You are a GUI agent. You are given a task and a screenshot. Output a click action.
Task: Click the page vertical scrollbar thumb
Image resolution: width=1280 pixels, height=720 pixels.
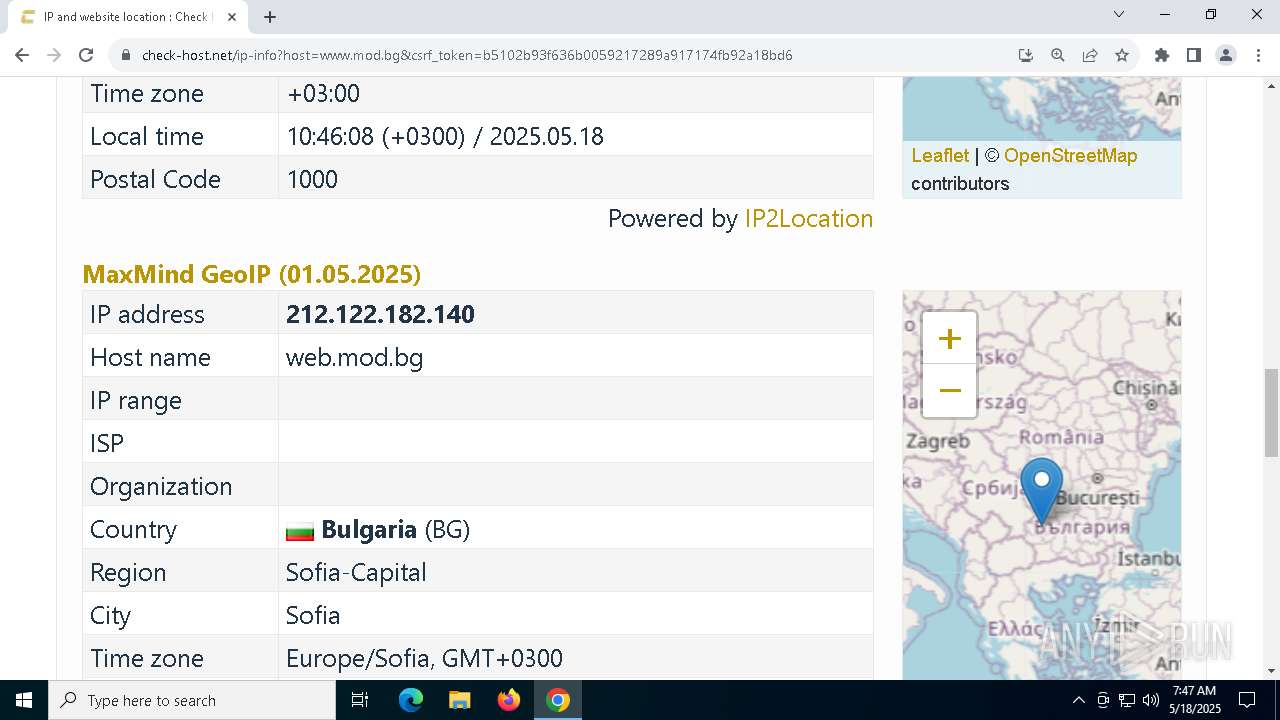click(x=1271, y=412)
